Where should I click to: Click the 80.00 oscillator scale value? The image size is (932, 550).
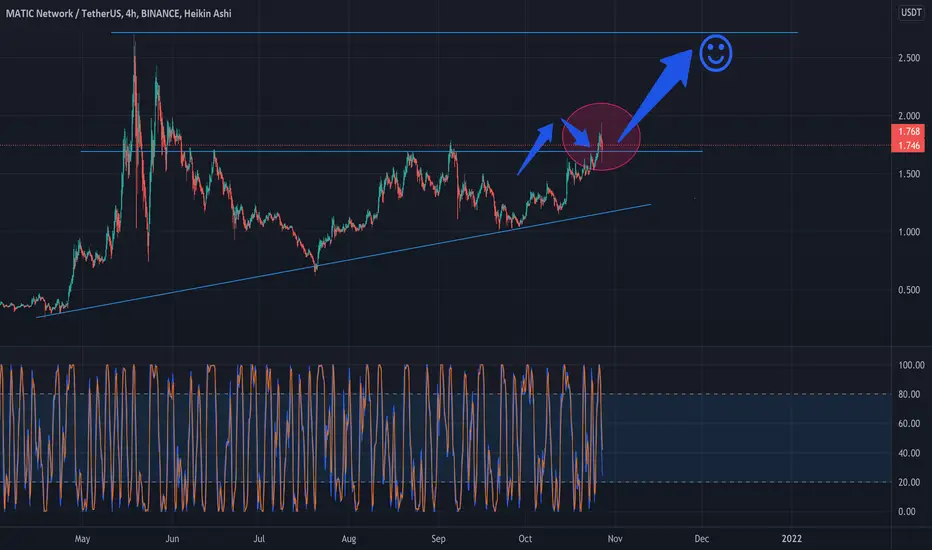(909, 394)
